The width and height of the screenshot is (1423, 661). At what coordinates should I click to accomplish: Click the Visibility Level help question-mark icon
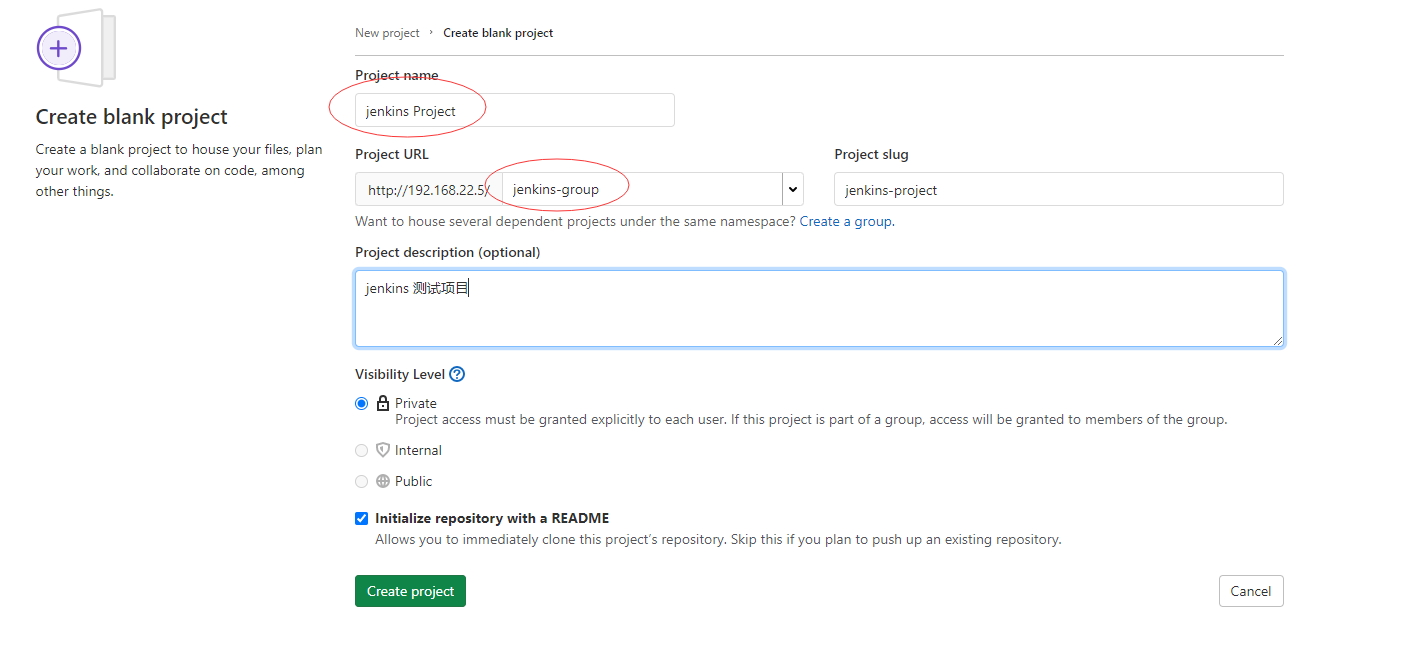457,374
